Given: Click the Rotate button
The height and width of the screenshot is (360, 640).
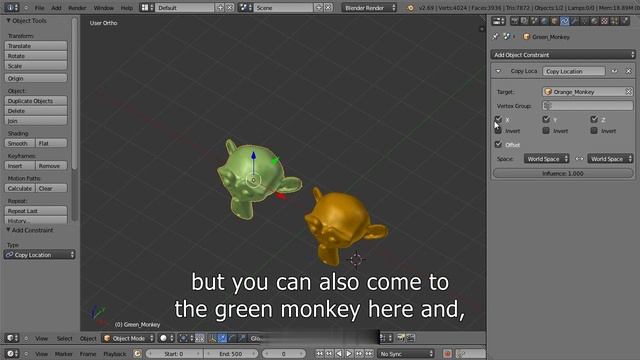Looking at the screenshot, I should click(x=36, y=56).
